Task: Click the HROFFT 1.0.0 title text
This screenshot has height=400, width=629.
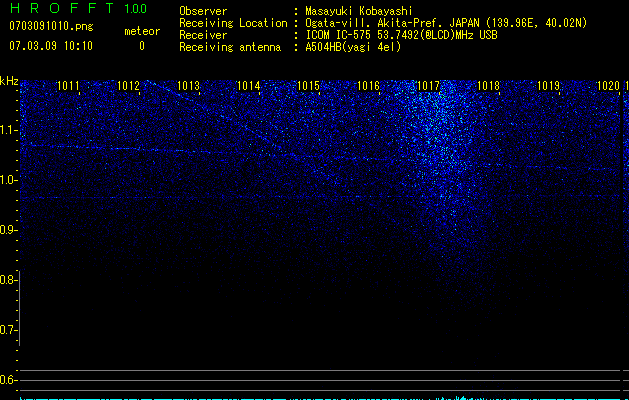Action: (78, 8)
